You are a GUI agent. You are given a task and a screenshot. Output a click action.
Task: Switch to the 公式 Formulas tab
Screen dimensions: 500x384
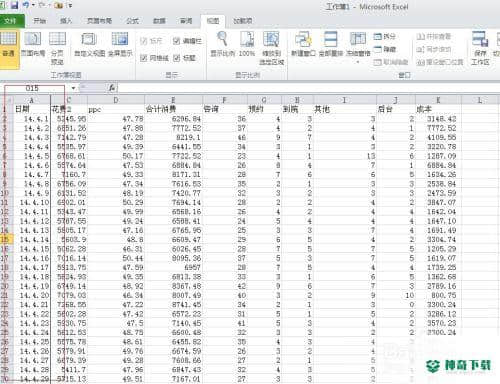click(133, 21)
